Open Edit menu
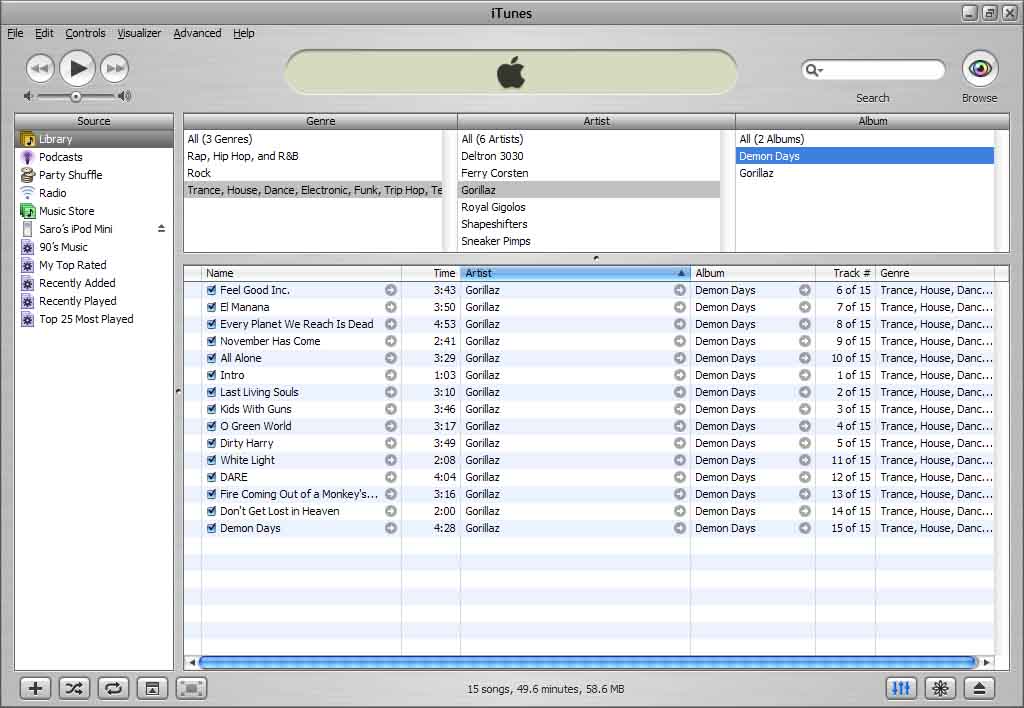The height and width of the screenshot is (708, 1024). 44,33
